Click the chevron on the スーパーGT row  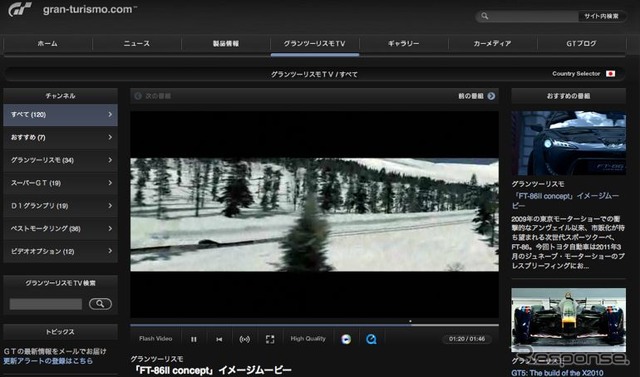(110, 183)
